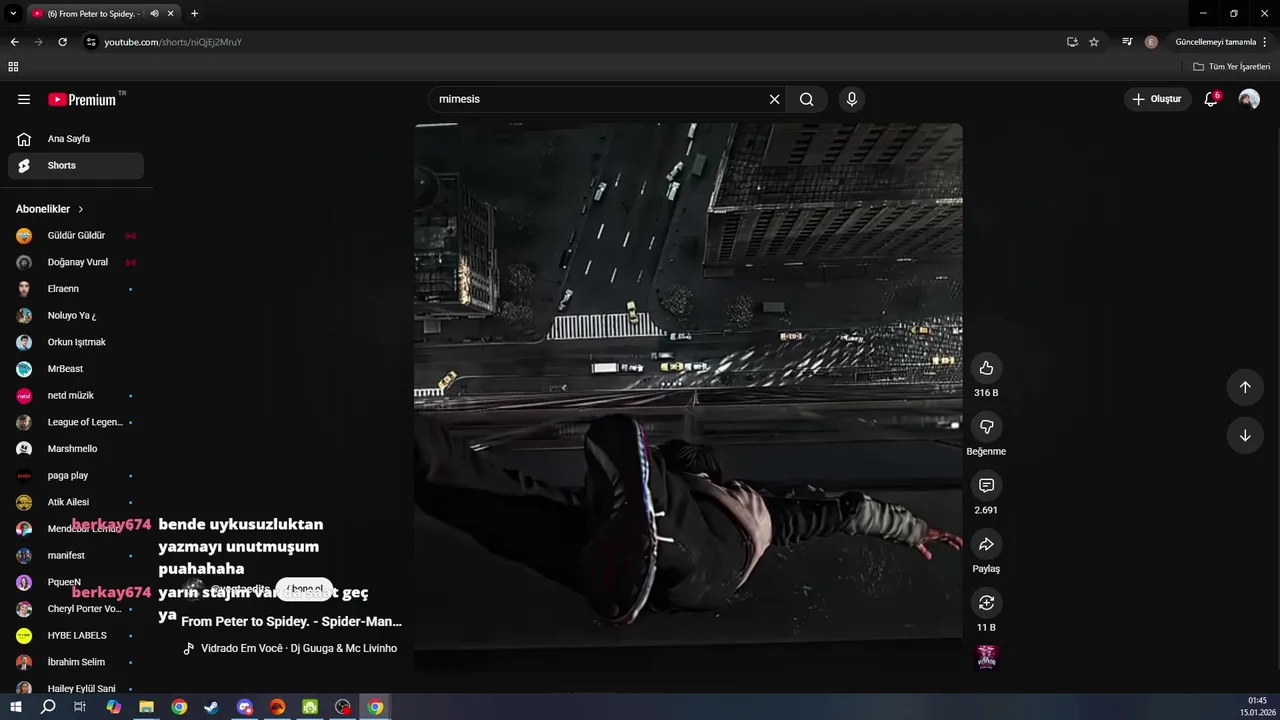Open the comments showing 2.691

pyautogui.click(x=986, y=485)
